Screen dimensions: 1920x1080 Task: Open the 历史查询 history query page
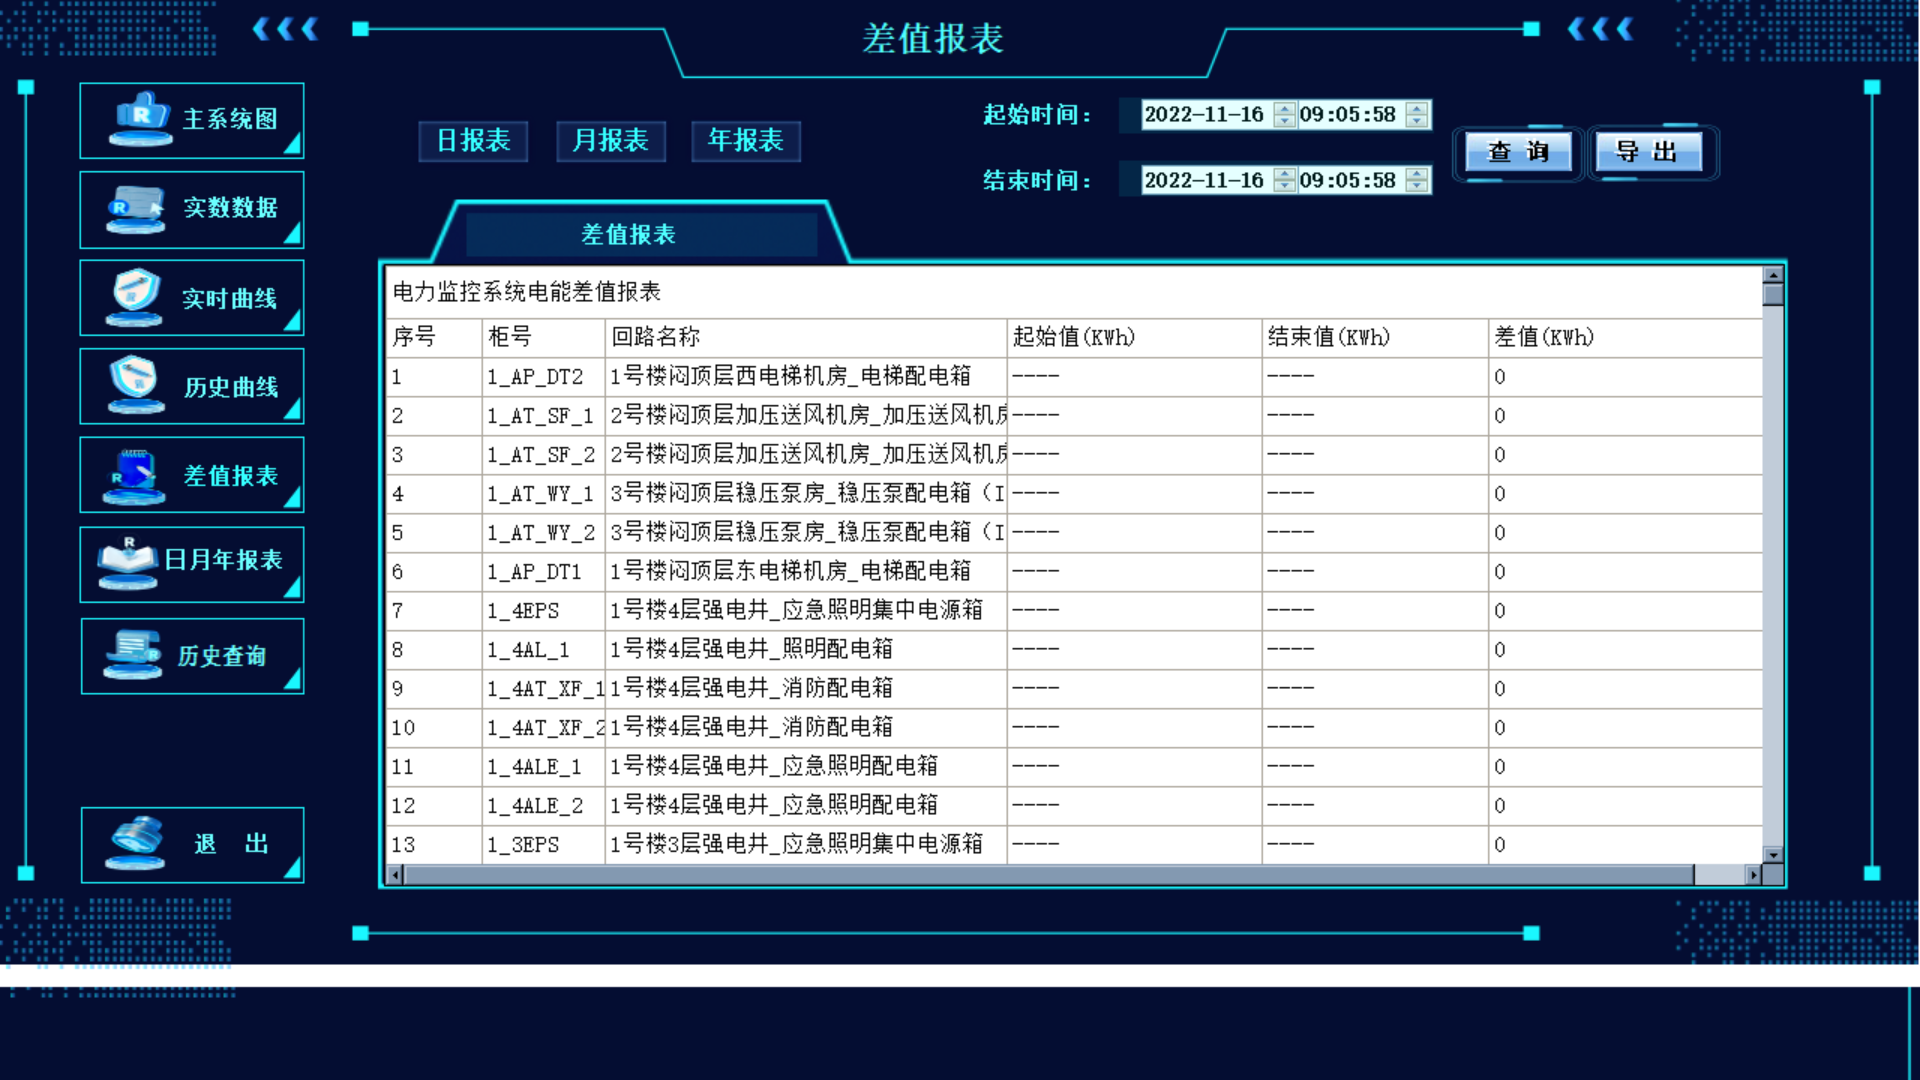tap(191, 656)
